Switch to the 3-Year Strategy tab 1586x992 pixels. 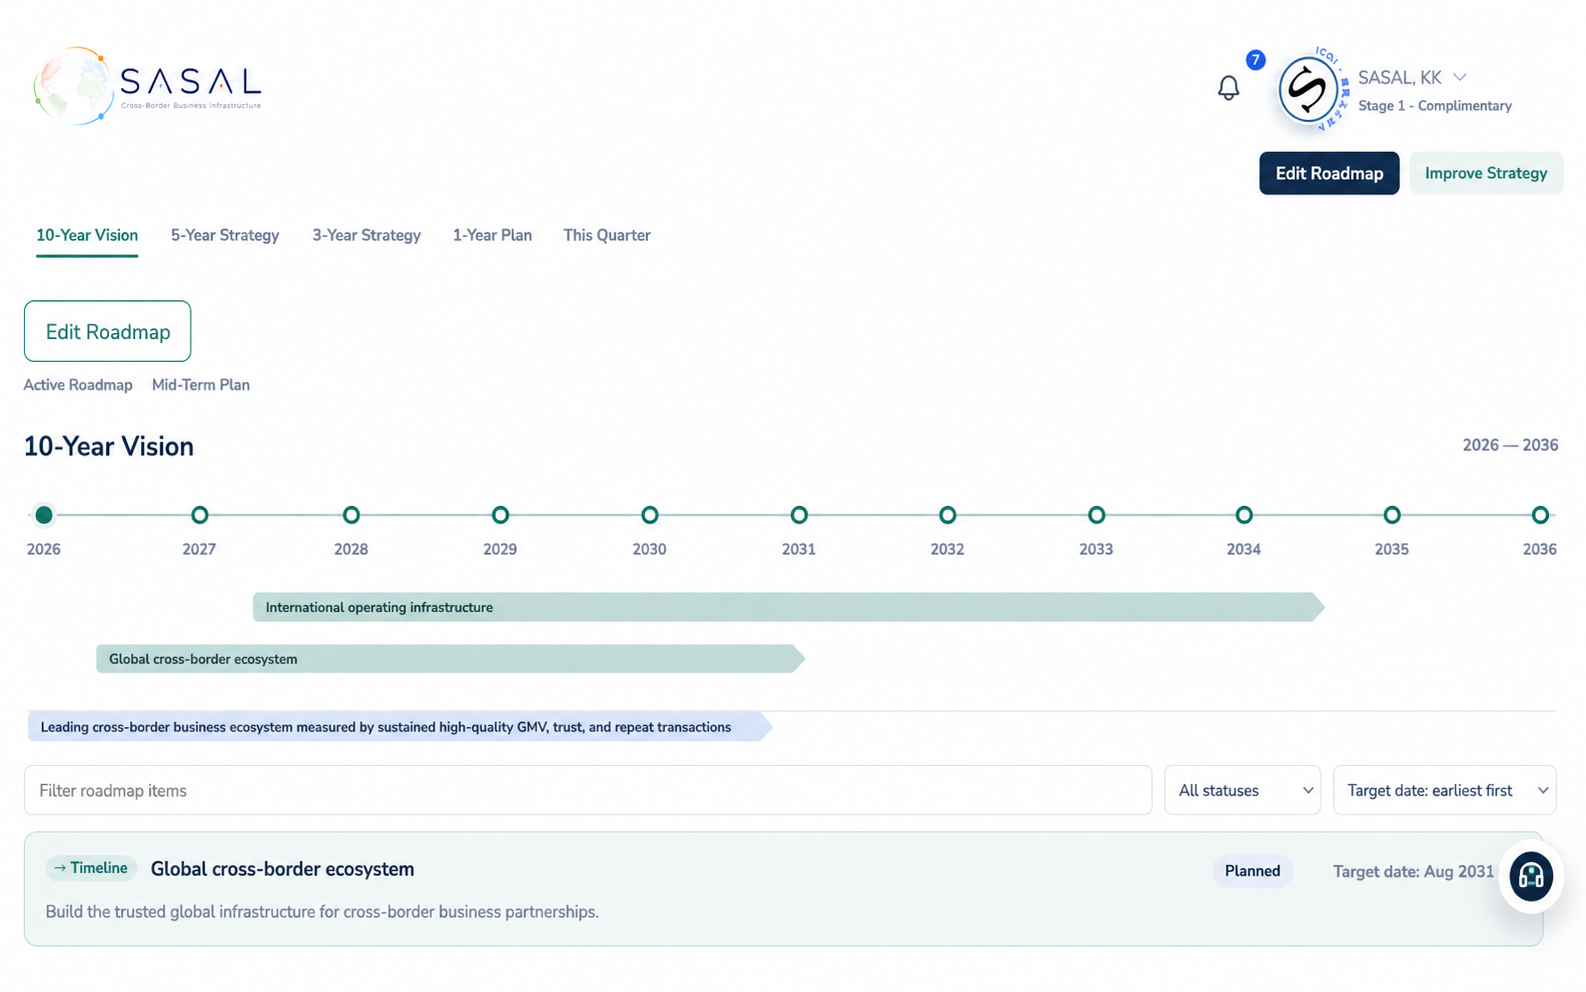[x=366, y=236]
